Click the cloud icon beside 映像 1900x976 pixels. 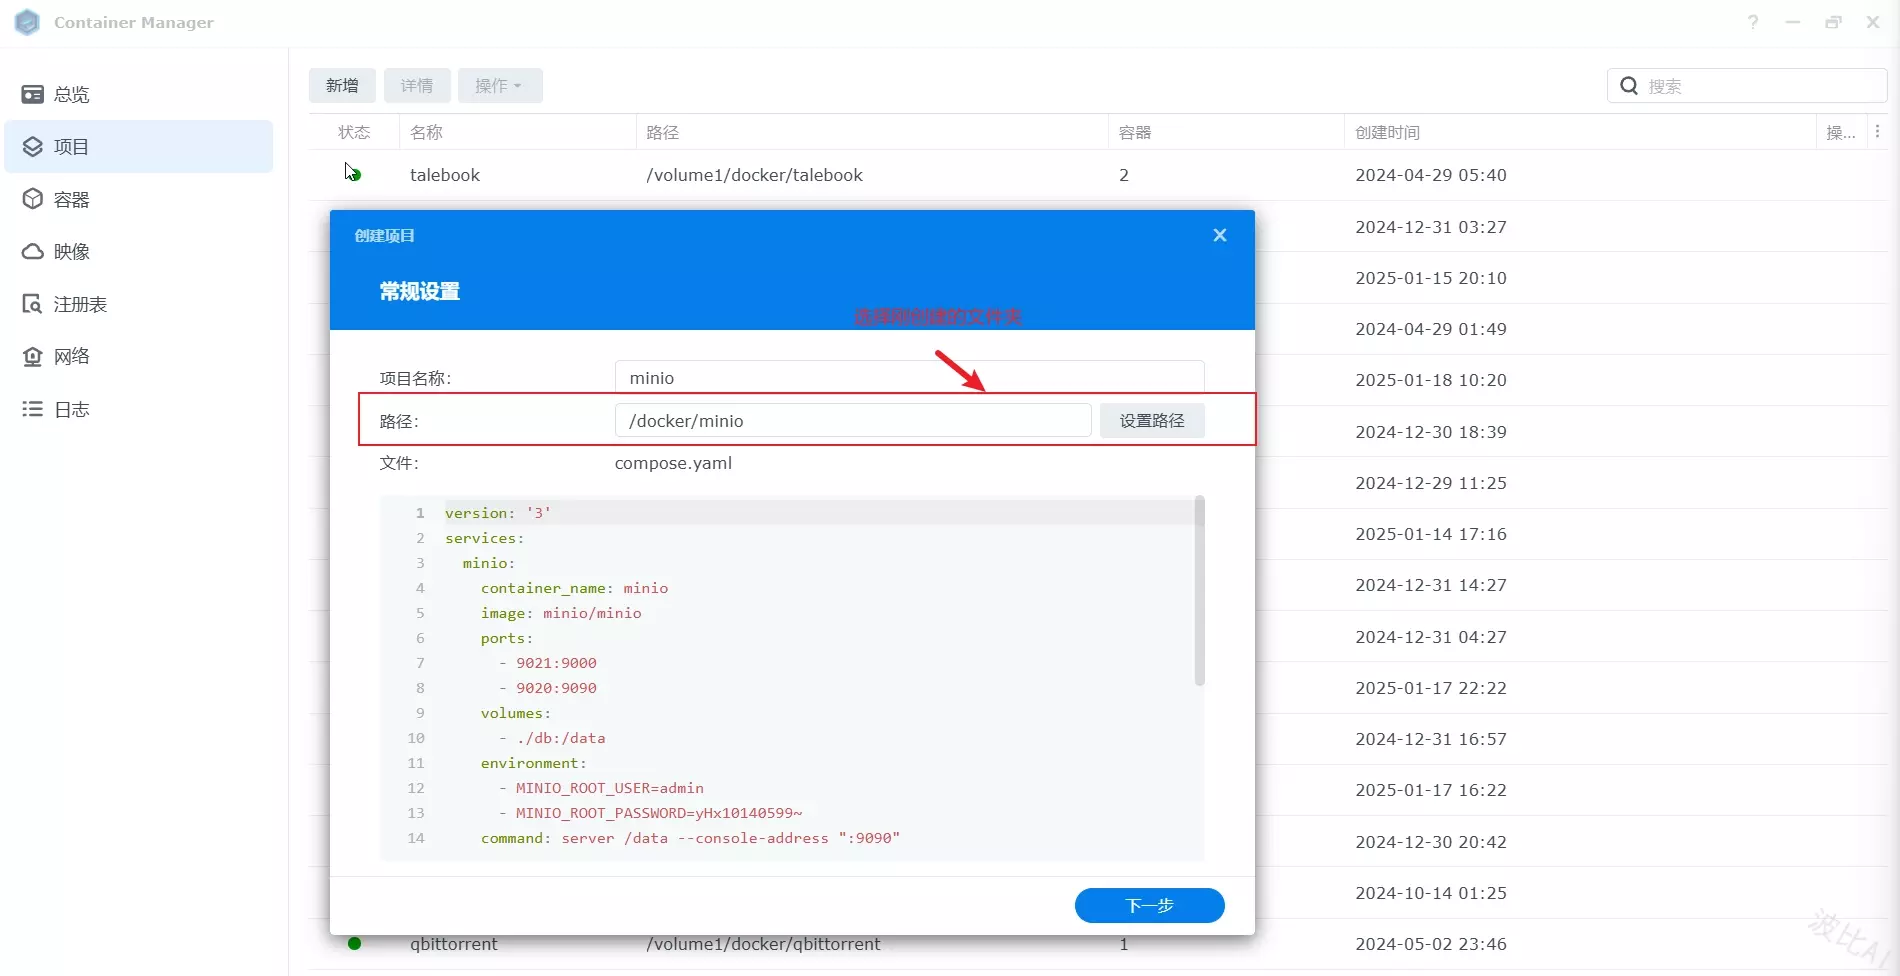tap(33, 251)
